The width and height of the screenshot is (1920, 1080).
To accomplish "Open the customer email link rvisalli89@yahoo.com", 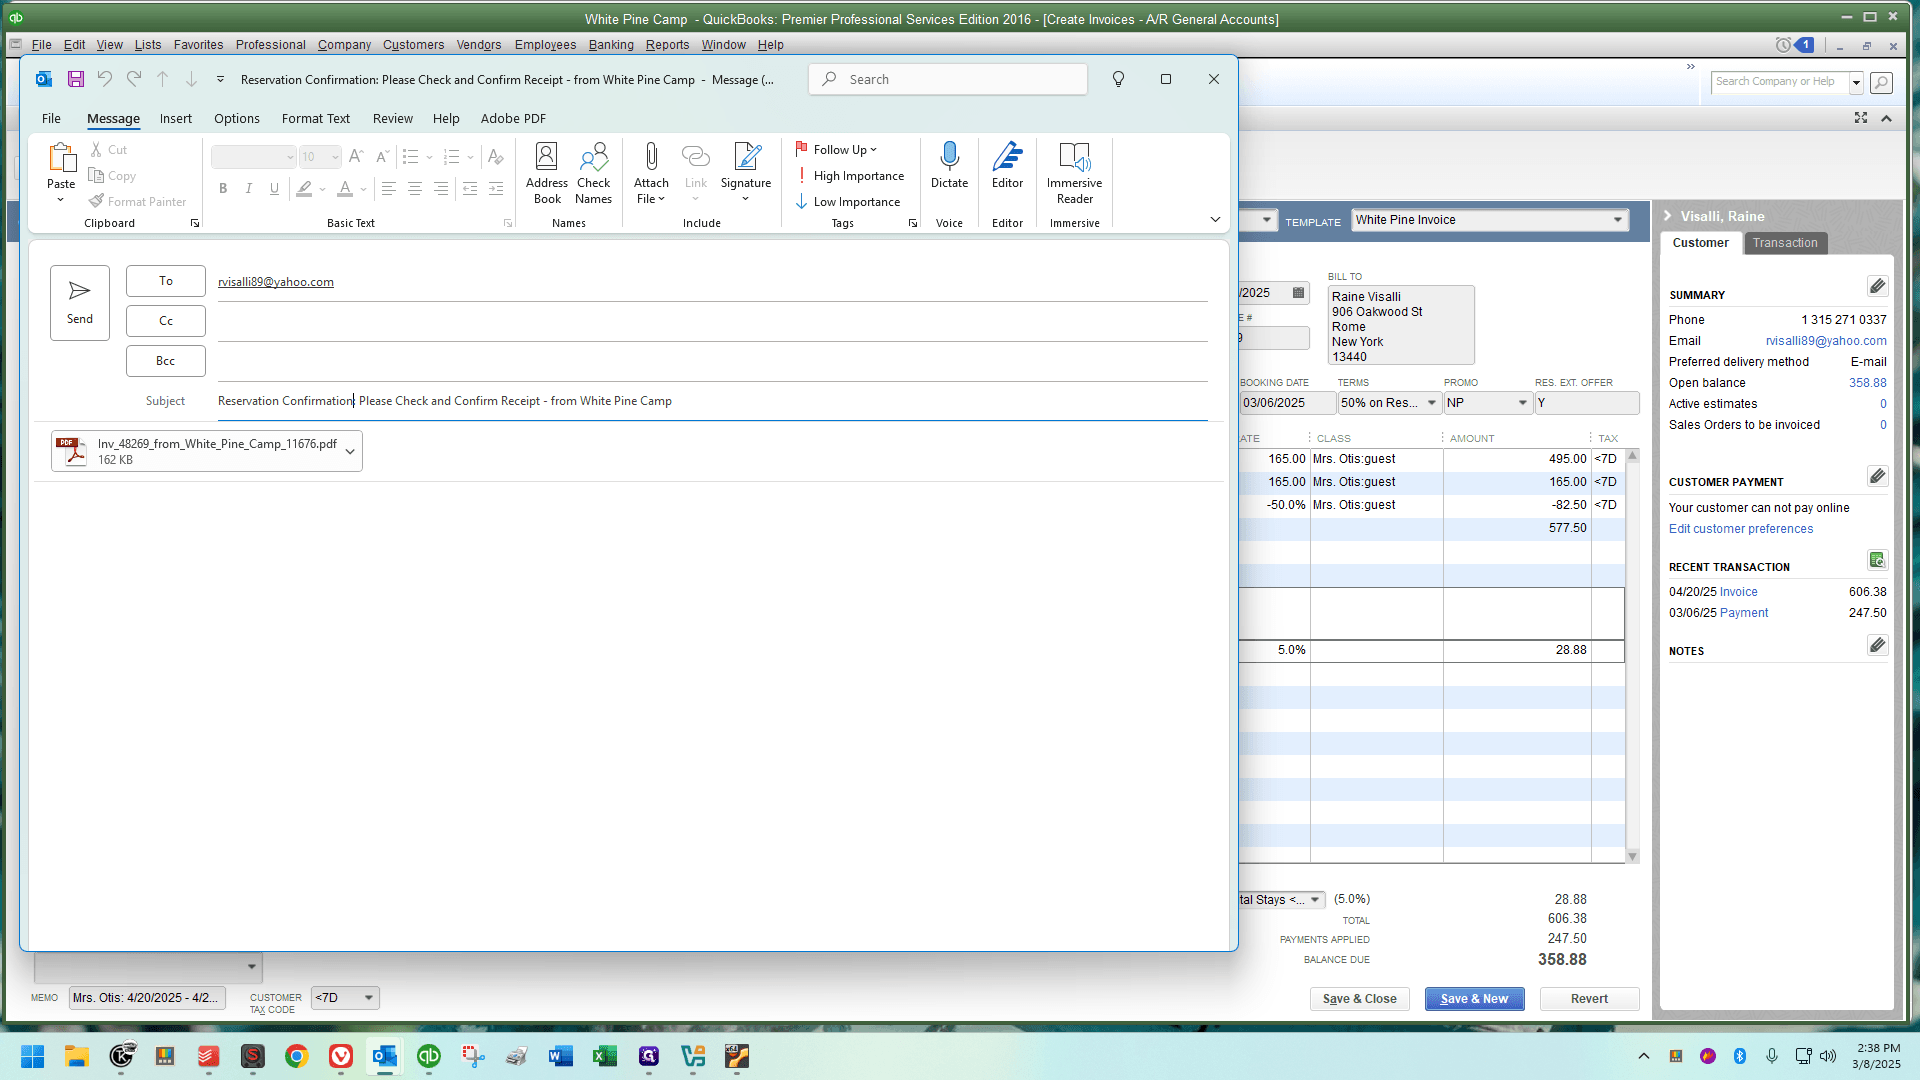I will (x=1826, y=341).
